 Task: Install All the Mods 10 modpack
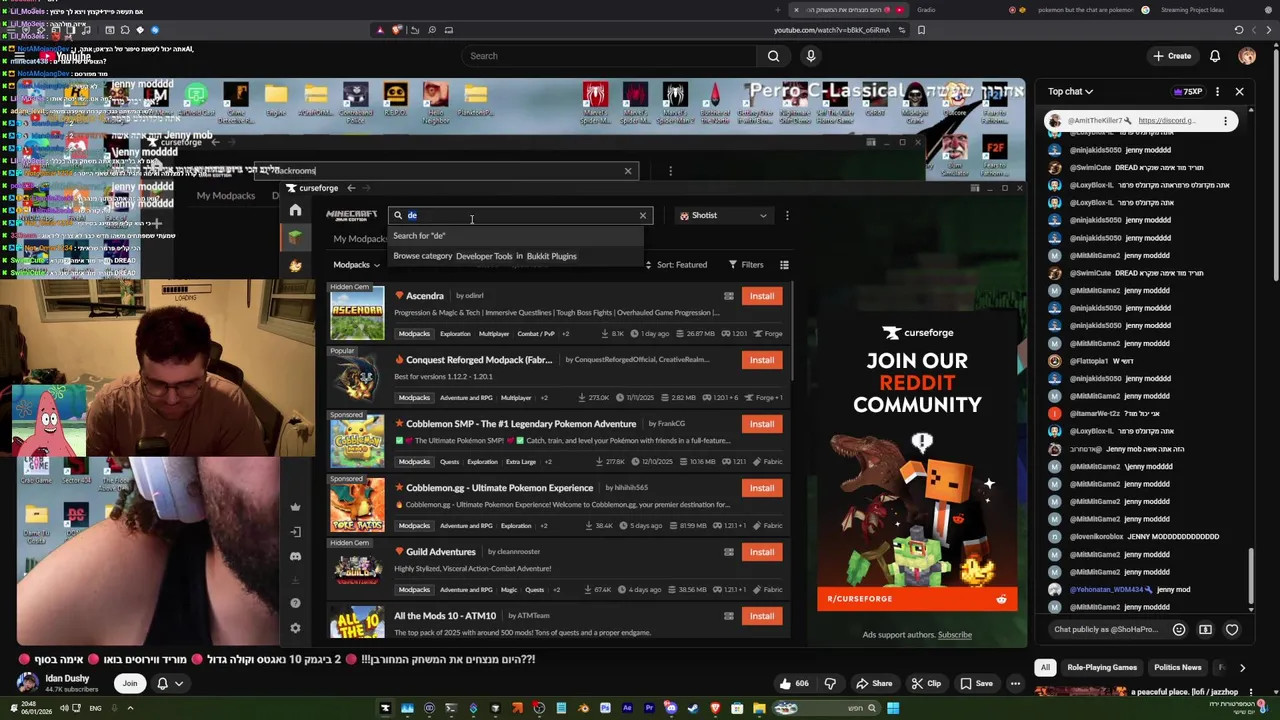click(762, 616)
